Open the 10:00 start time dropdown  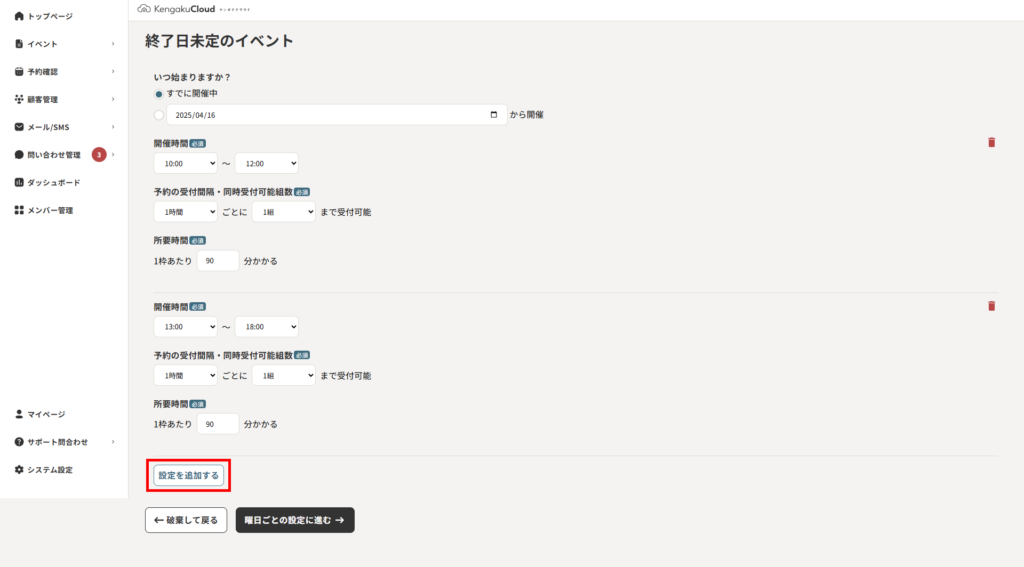tap(185, 163)
